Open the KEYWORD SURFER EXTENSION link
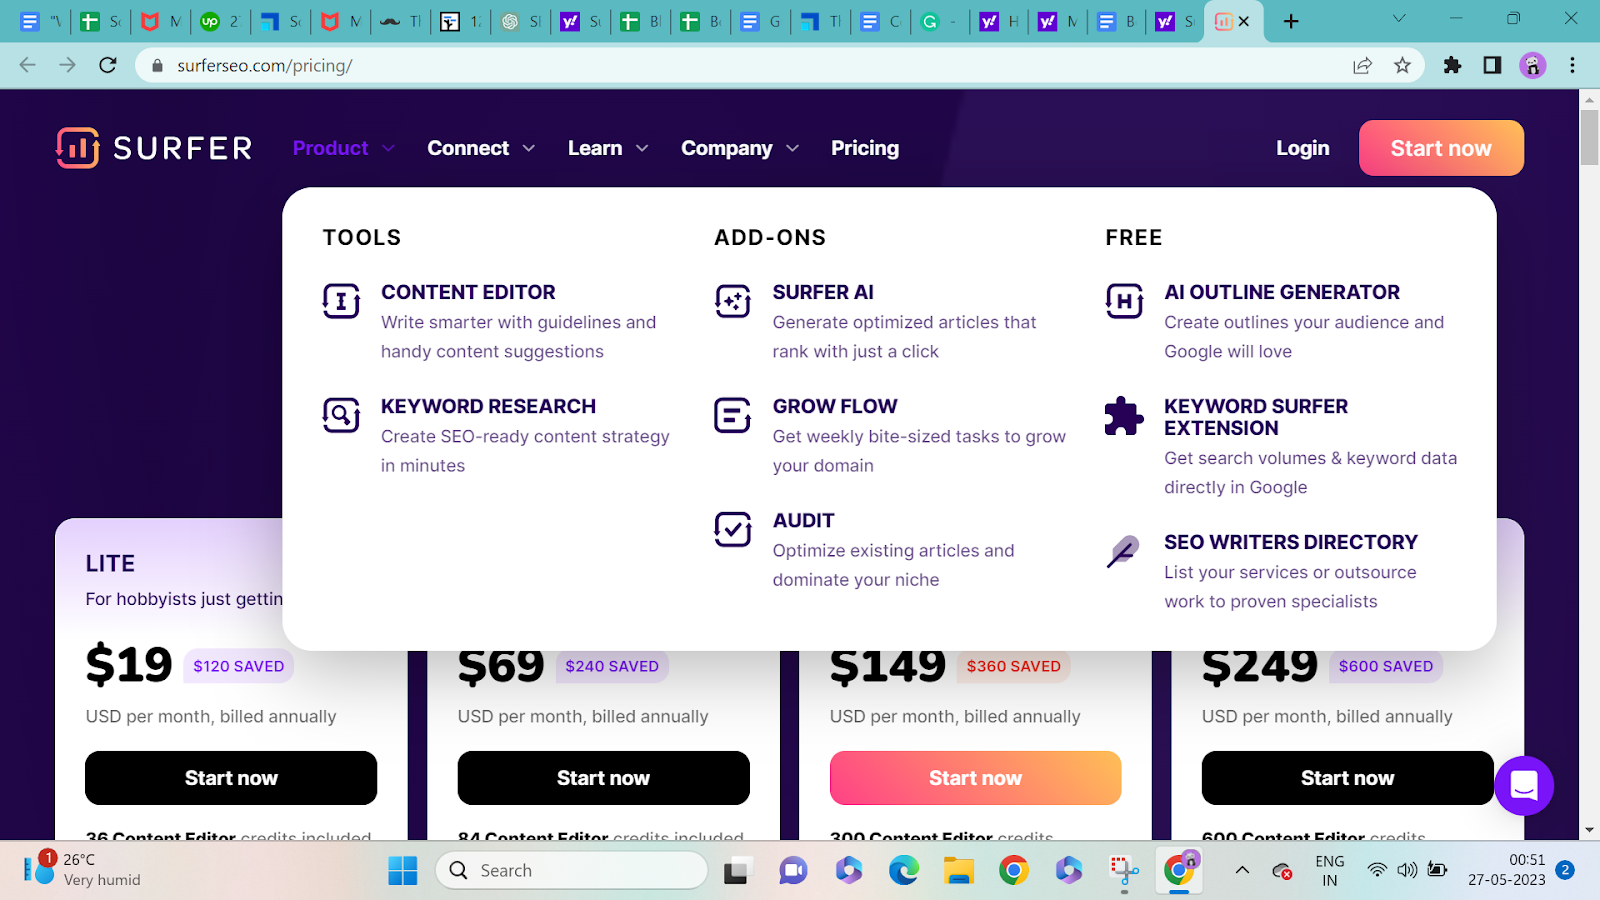Viewport: 1600px width, 900px height. tap(1256, 417)
